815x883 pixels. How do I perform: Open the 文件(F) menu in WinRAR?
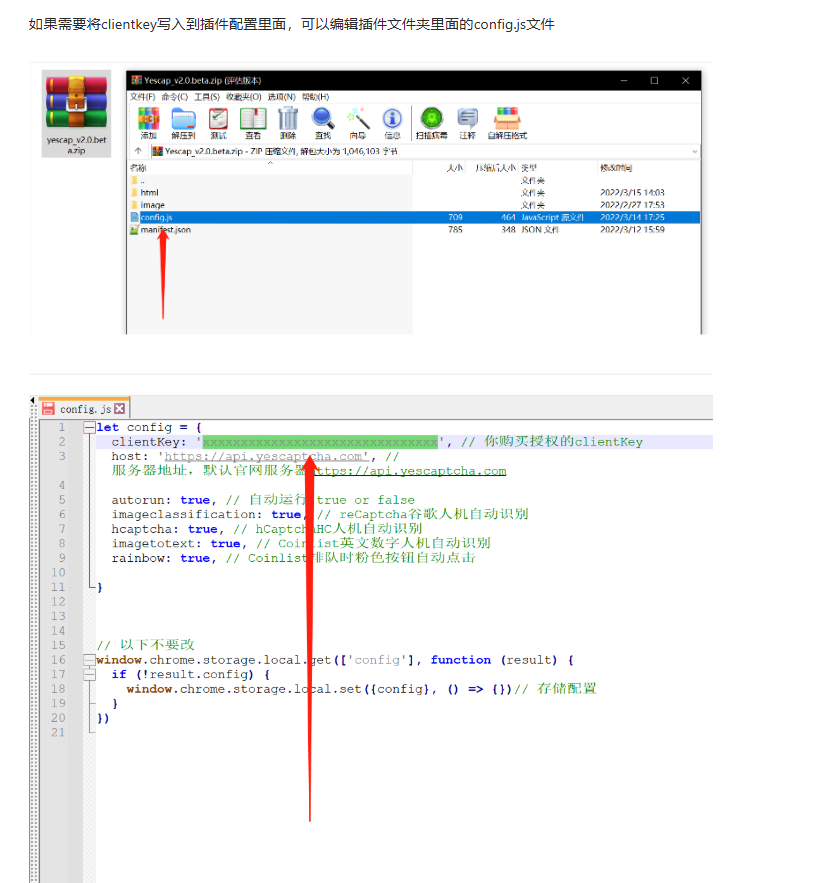point(141,97)
